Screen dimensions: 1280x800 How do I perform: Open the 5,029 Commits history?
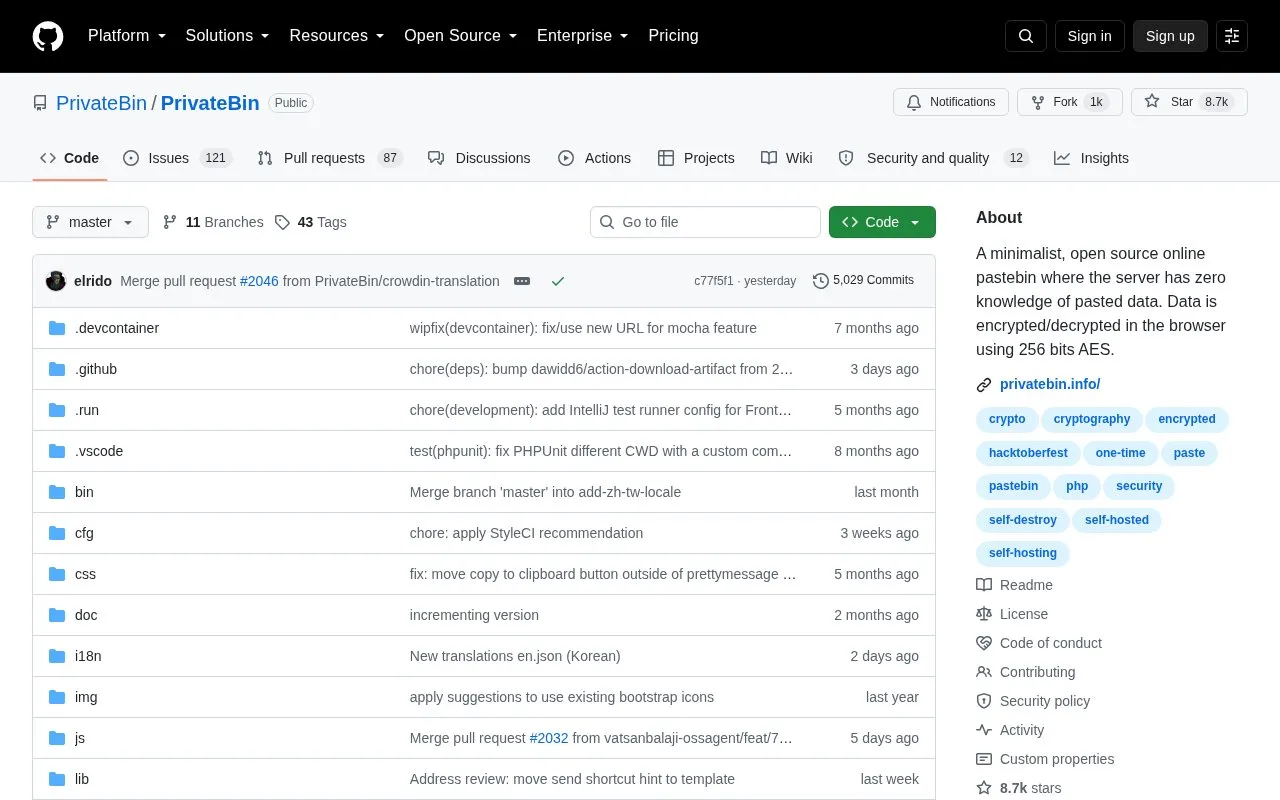863,280
